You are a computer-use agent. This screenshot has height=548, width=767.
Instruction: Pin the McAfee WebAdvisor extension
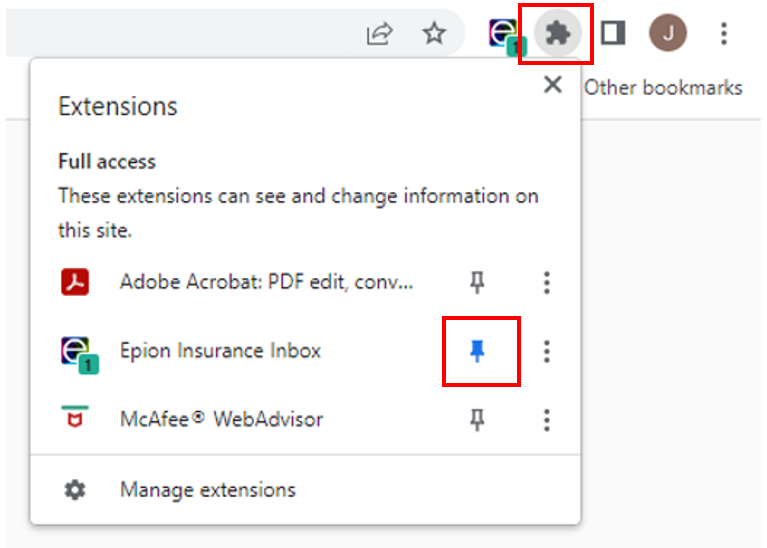coord(477,420)
